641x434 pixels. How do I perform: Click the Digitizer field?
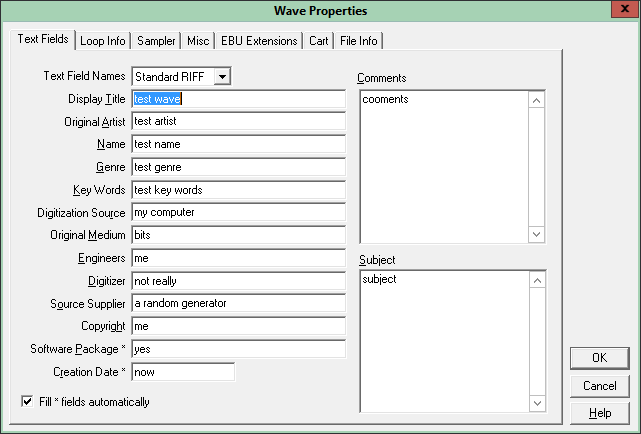point(239,281)
